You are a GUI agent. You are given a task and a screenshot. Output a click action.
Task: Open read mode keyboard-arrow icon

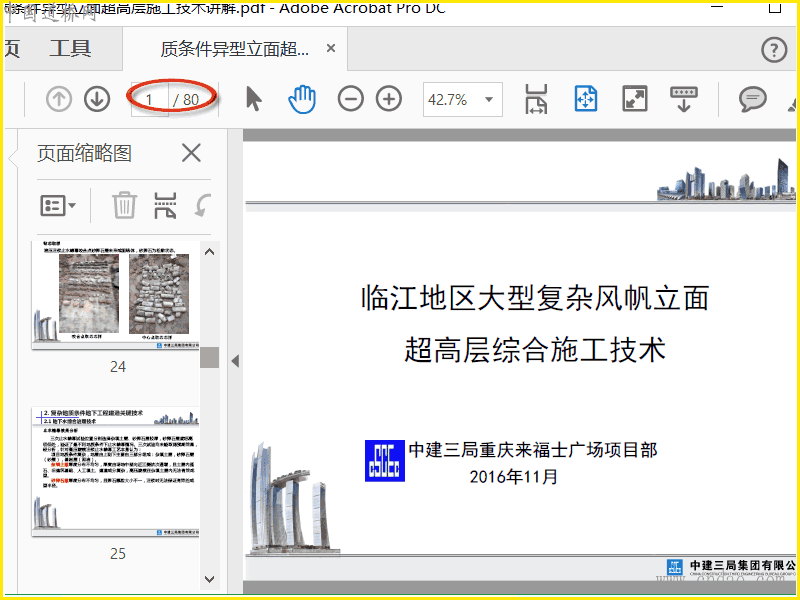(684, 99)
